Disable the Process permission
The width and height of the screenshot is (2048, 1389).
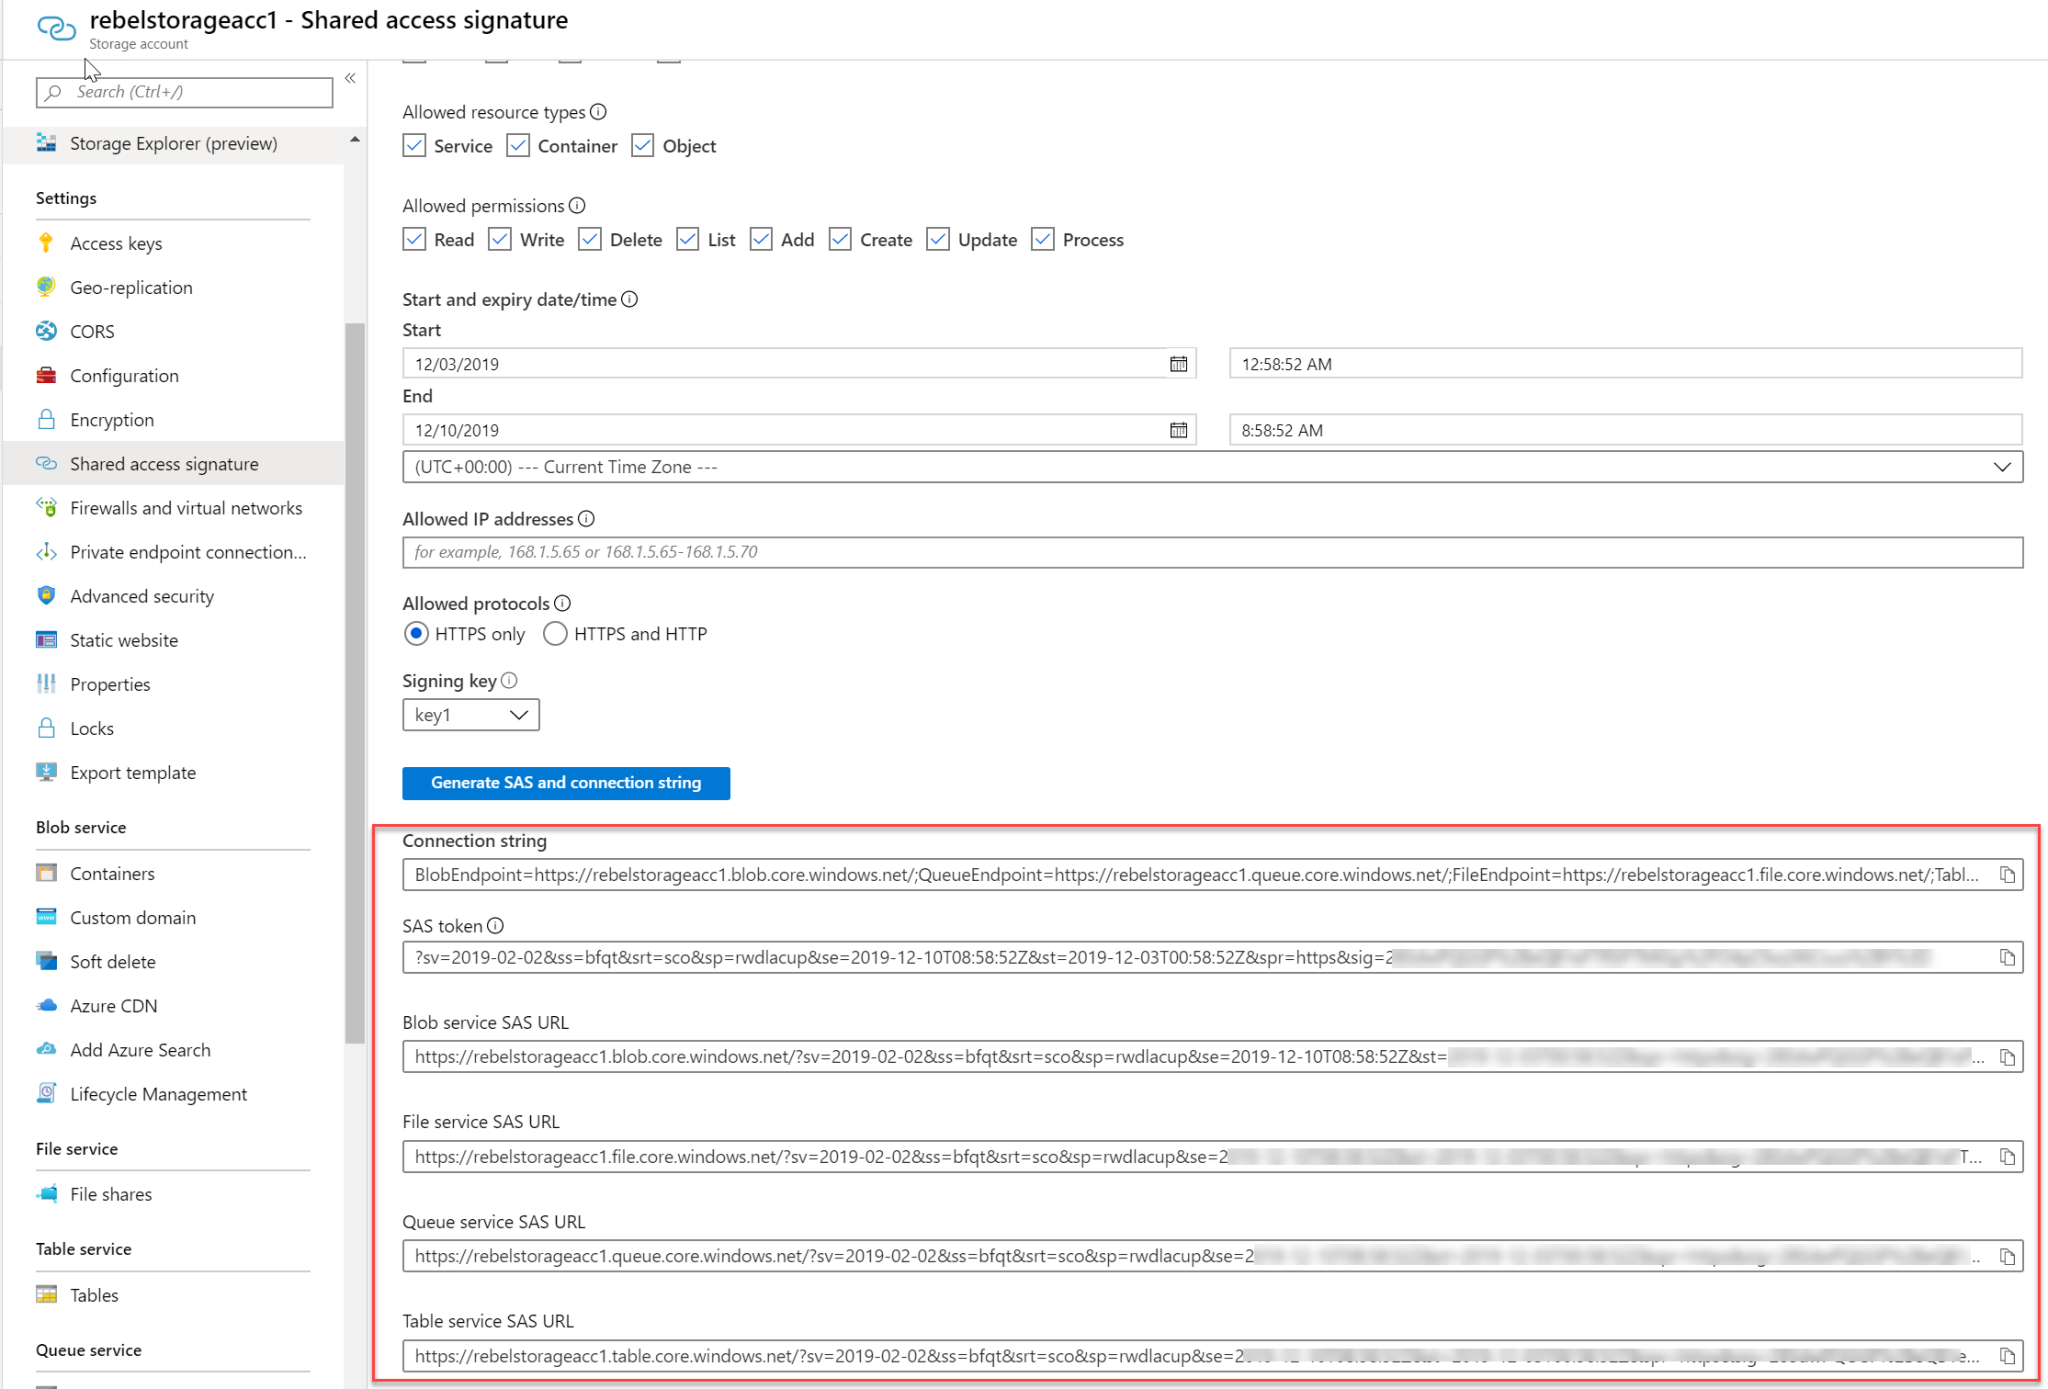click(1043, 239)
